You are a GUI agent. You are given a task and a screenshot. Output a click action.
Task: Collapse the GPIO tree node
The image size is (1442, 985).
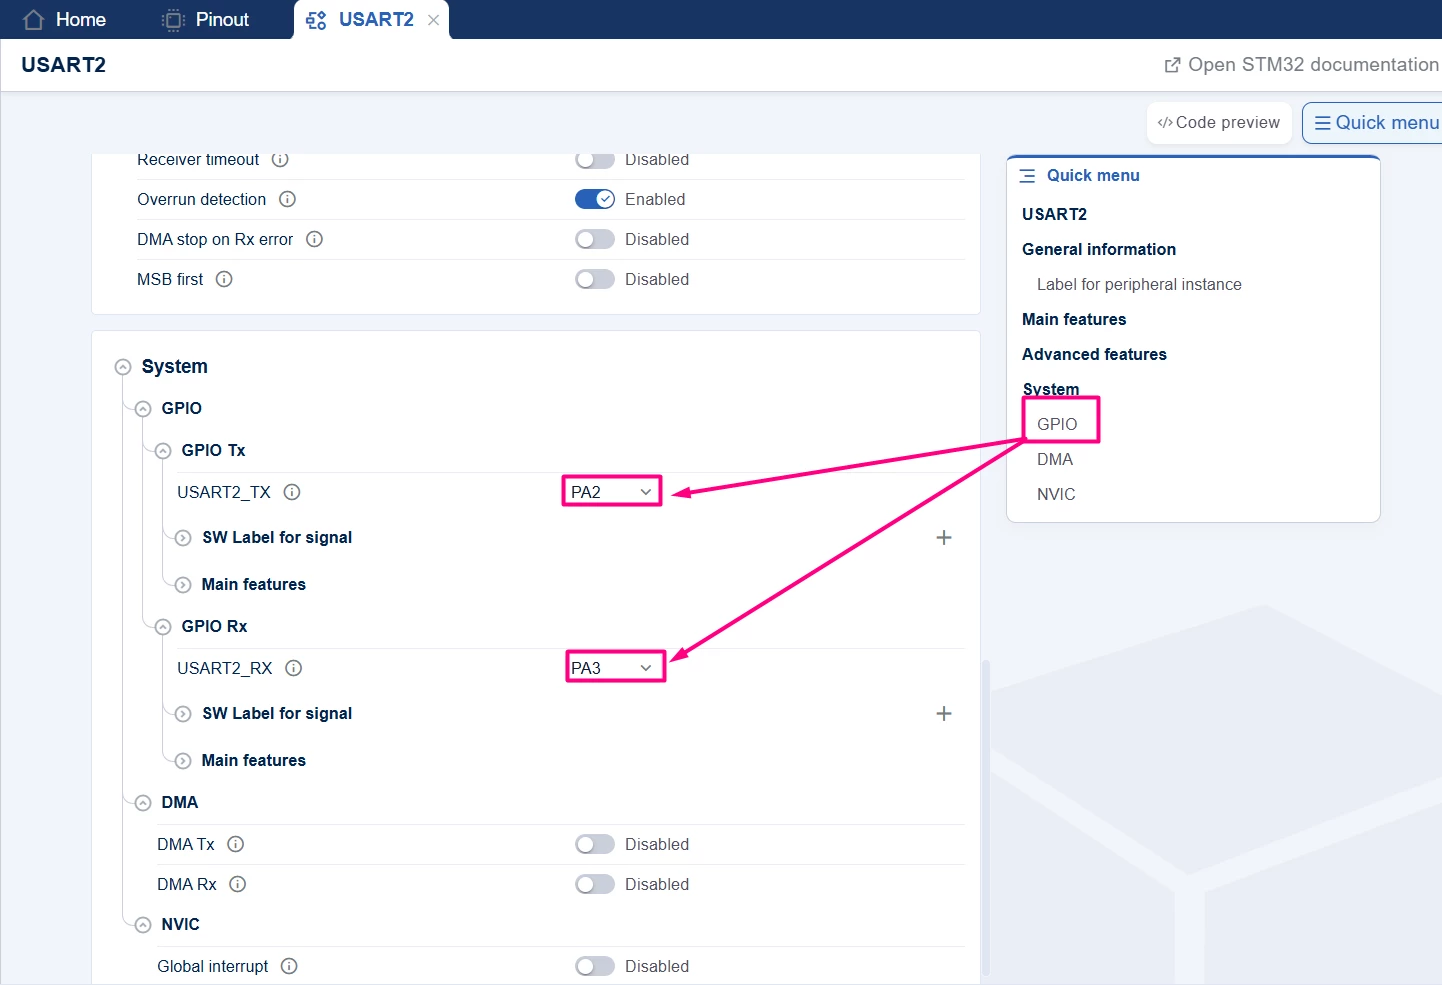tap(143, 409)
